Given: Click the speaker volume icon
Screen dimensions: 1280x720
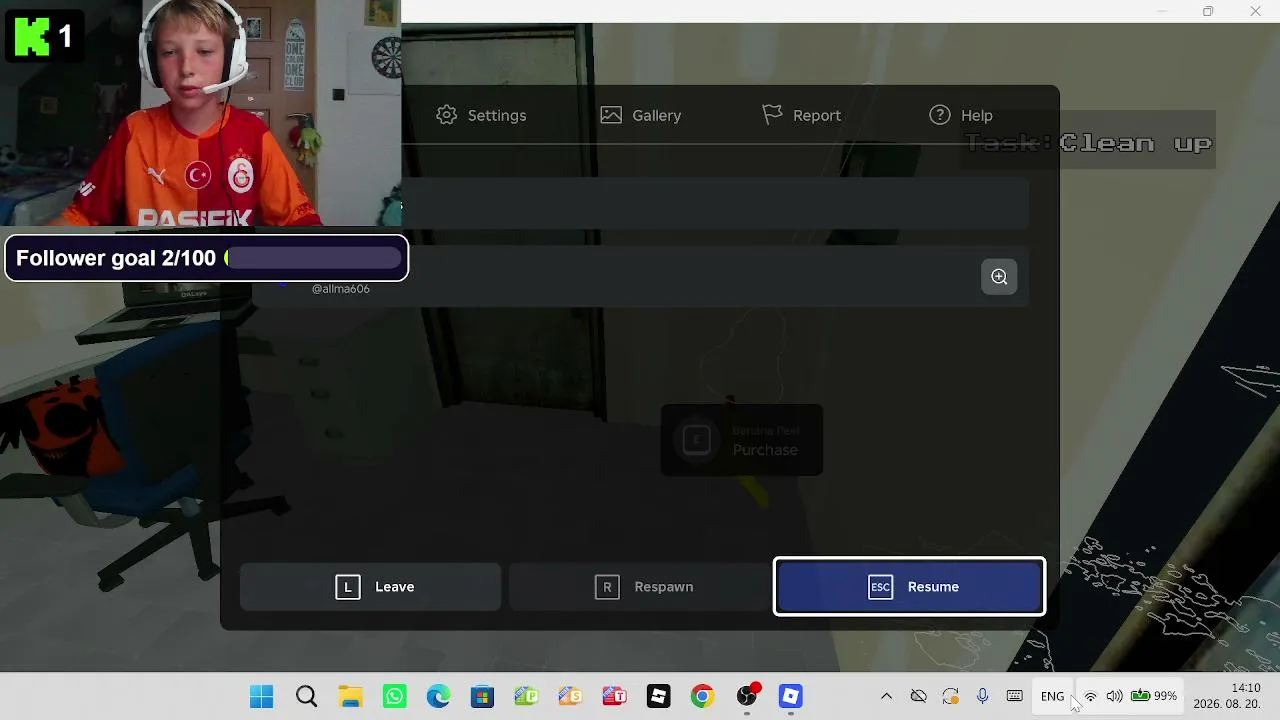Looking at the screenshot, I should click(x=1114, y=696).
